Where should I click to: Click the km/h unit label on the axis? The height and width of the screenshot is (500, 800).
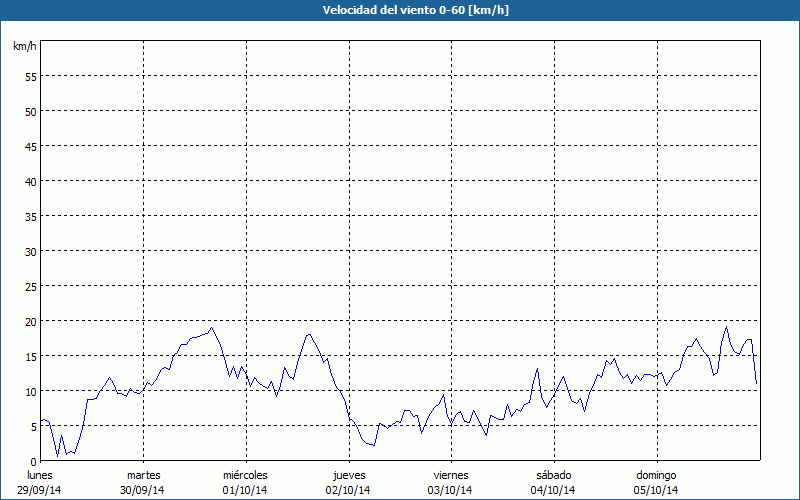(x=24, y=47)
